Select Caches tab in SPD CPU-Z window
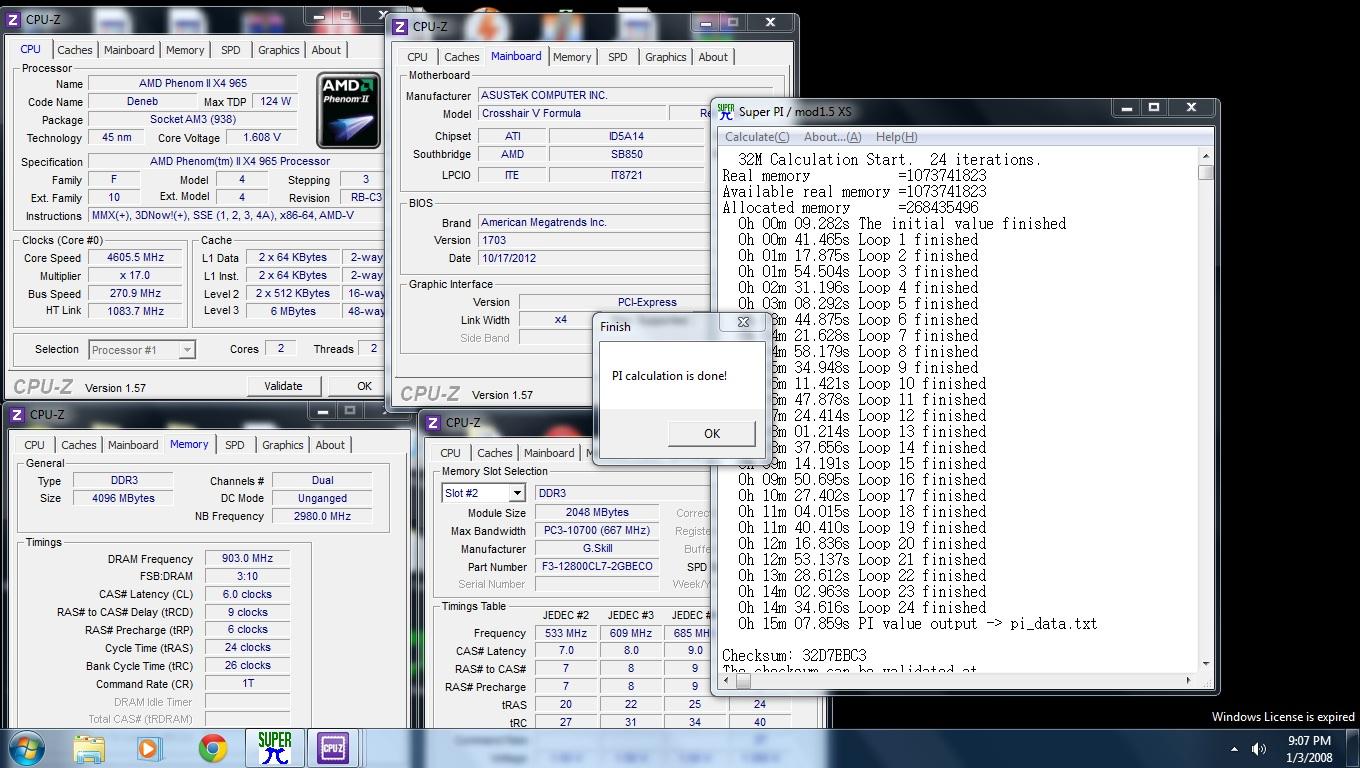The height and width of the screenshot is (768, 1360). tap(495, 453)
